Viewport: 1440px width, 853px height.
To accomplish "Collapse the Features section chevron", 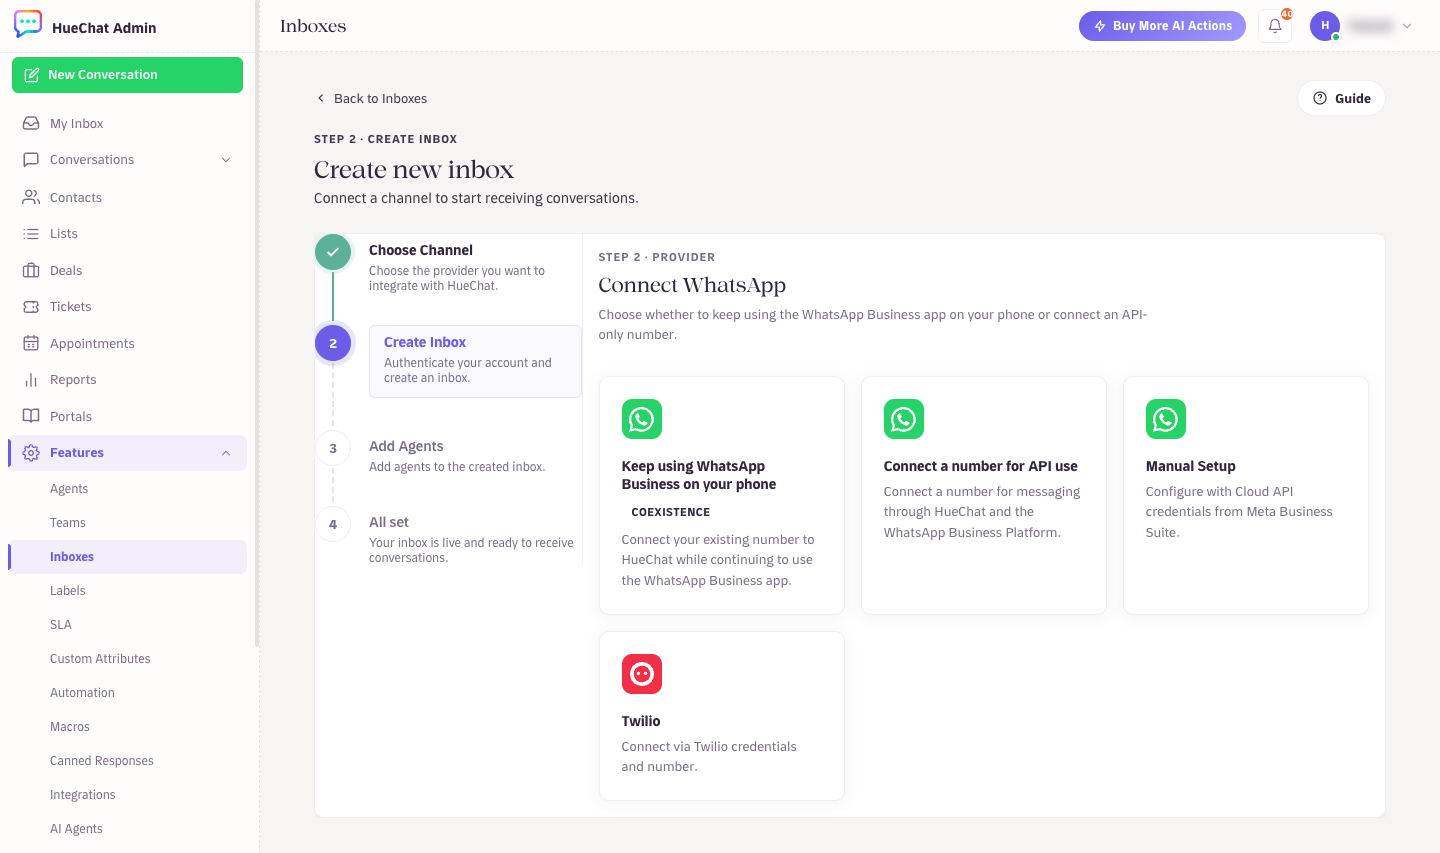I will [226, 453].
